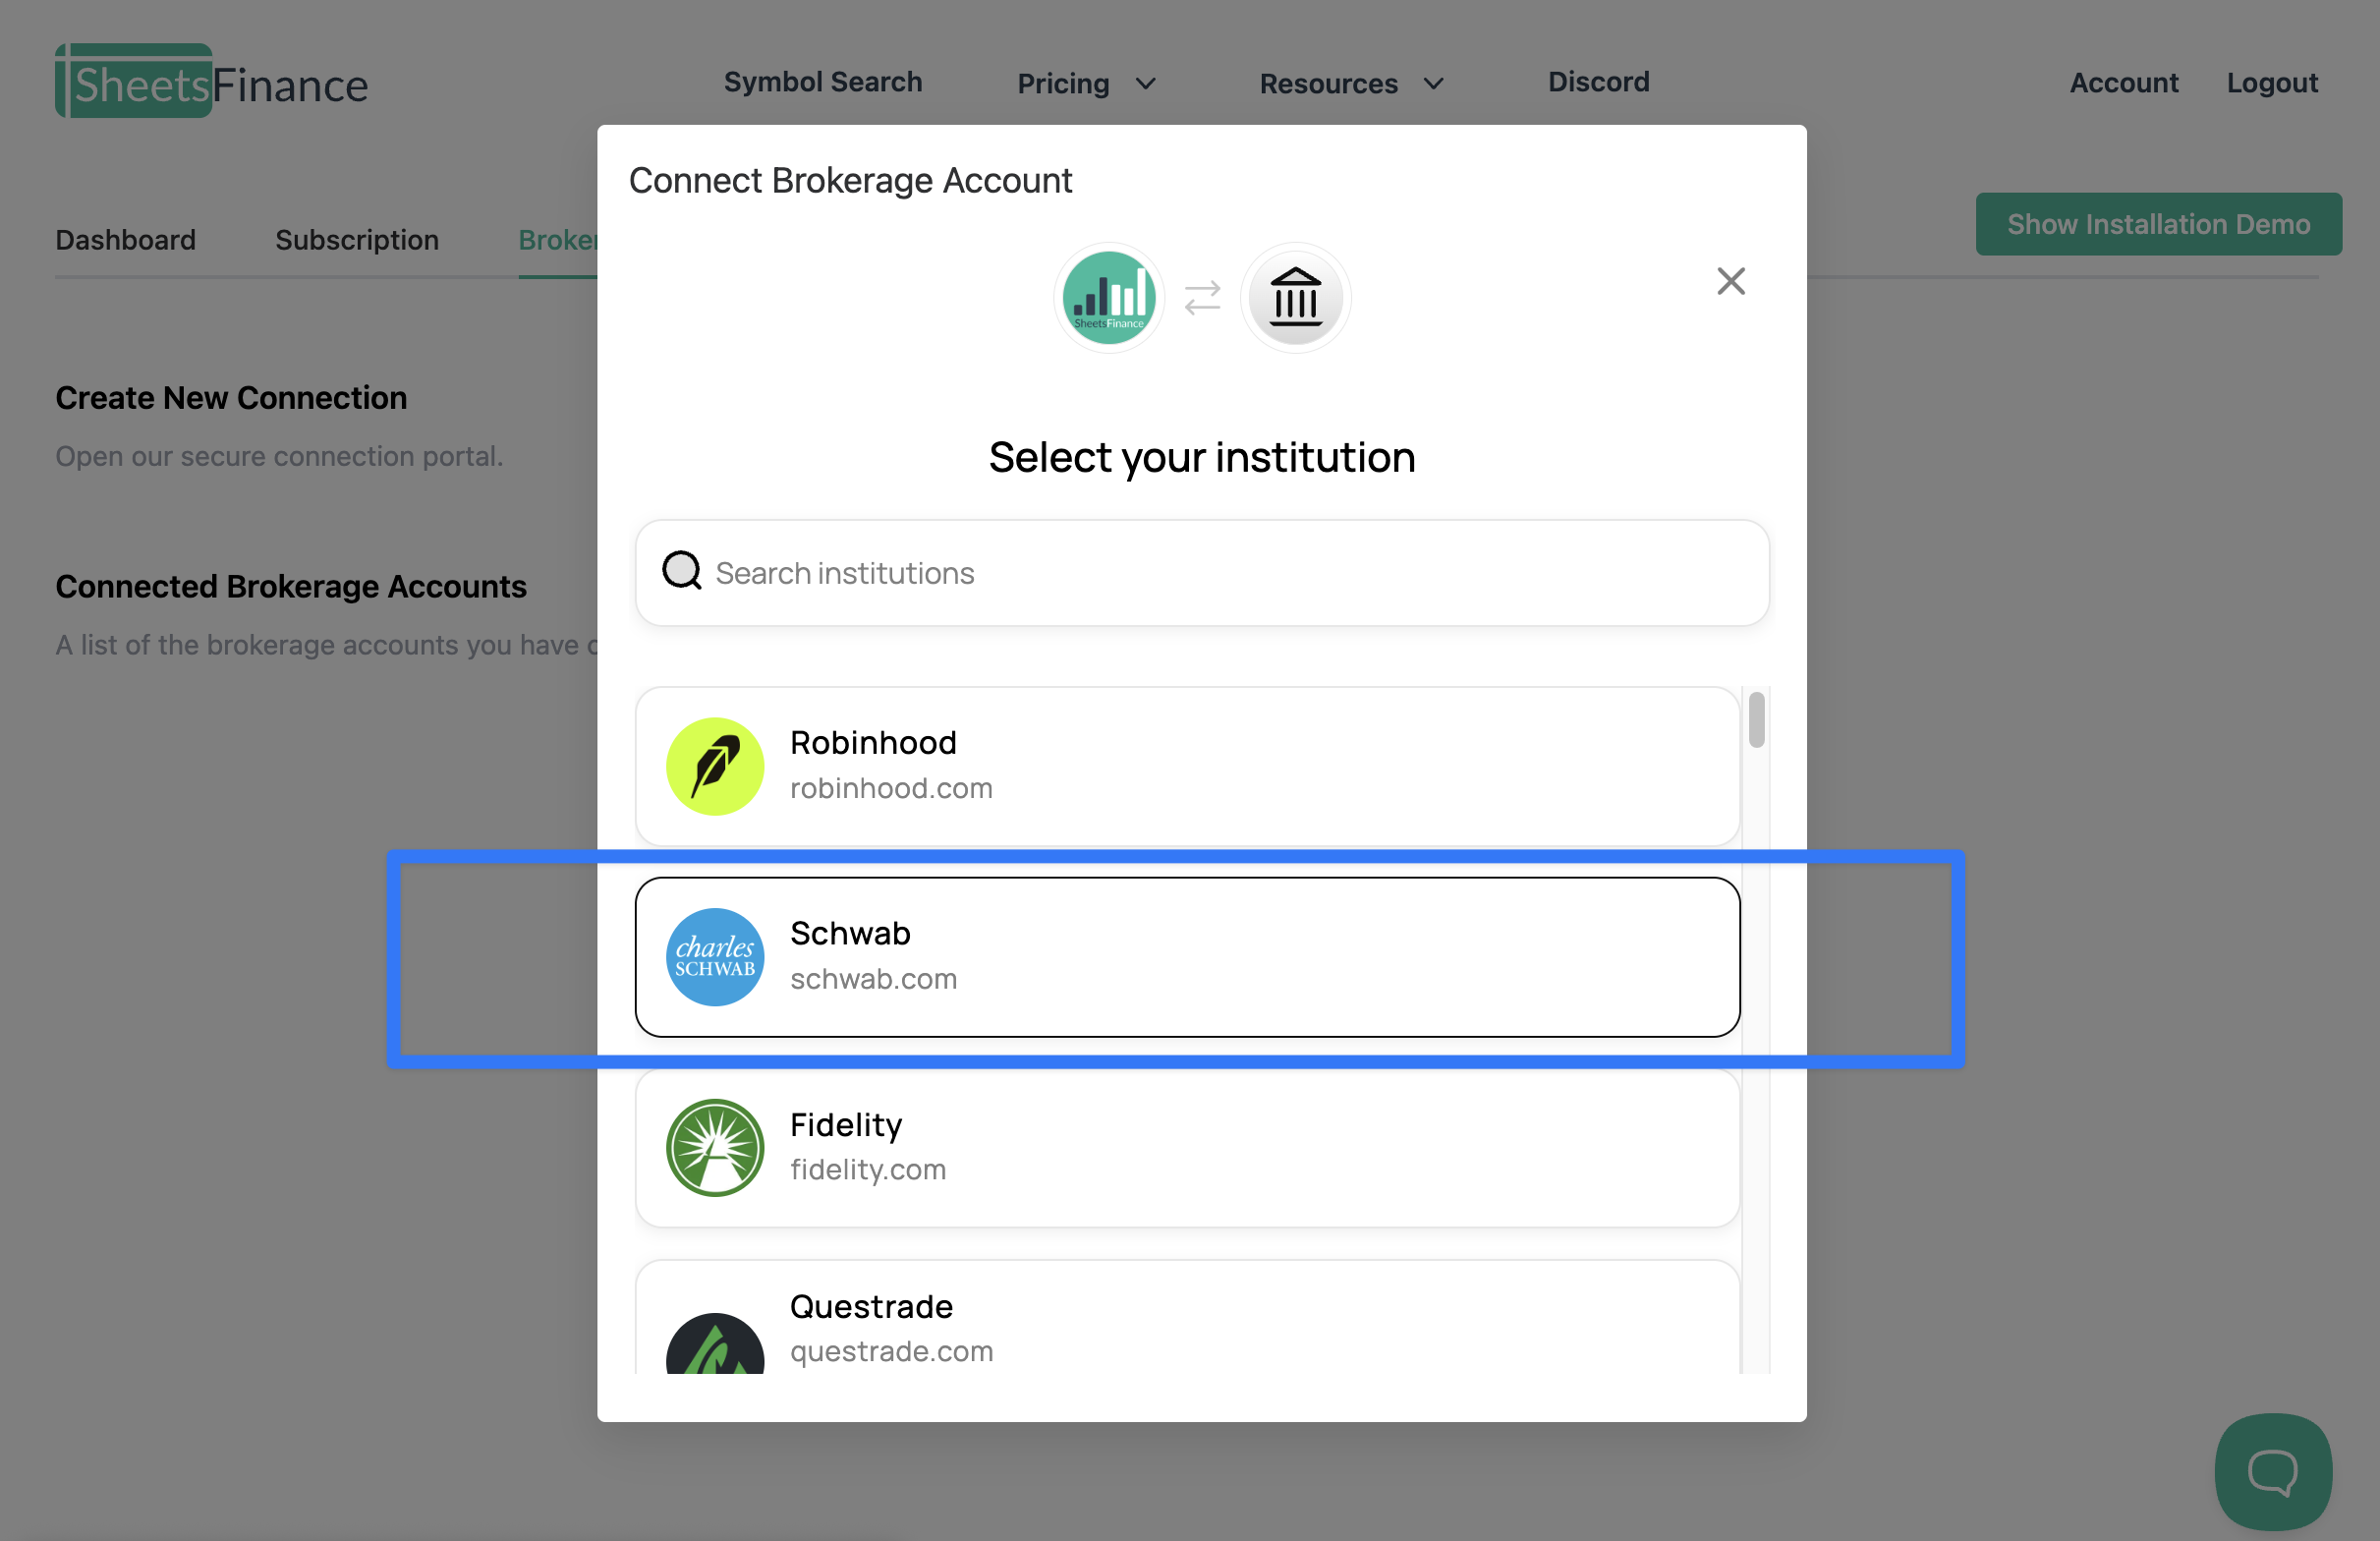Click the Select your institution heading
Screen dimensions: 2380x1541
tap(1201, 457)
